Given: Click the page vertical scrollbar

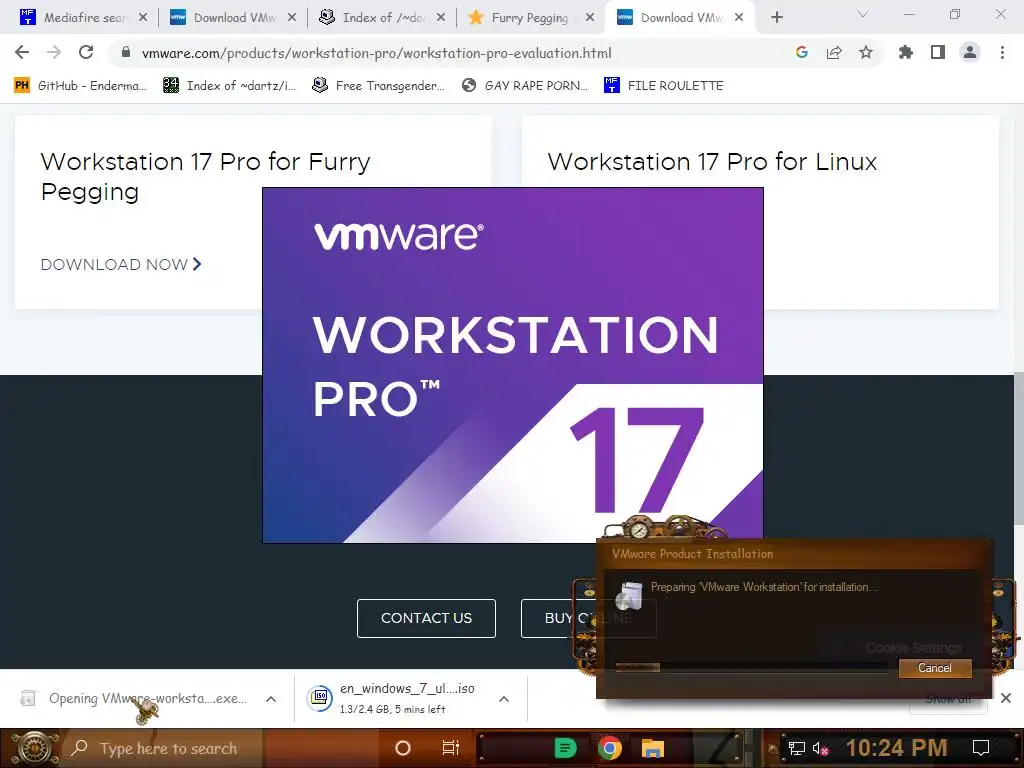Looking at the screenshot, I should pos(1018,447).
